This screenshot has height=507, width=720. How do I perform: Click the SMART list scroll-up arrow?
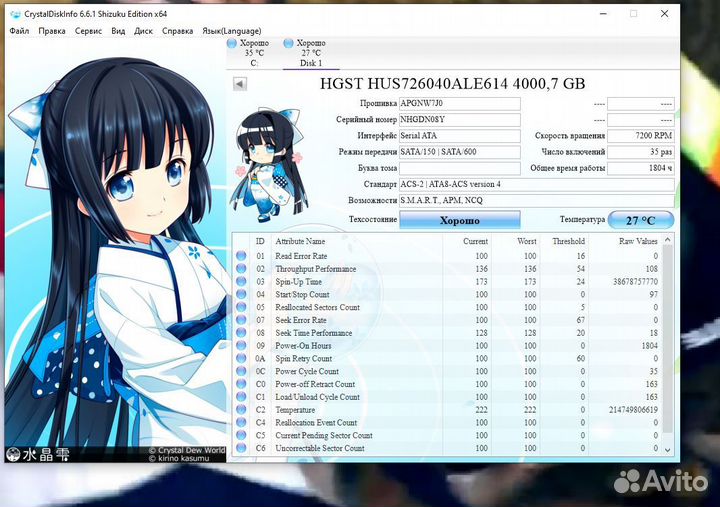pyautogui.click(x=668, y=240)
